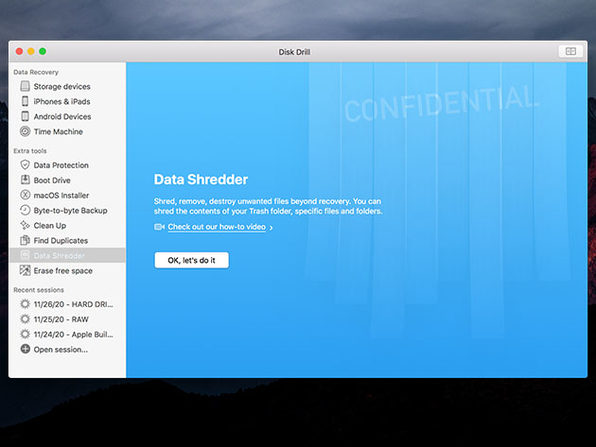Select the Storage devices icon
Screen dimensions: 596x447
25,86
